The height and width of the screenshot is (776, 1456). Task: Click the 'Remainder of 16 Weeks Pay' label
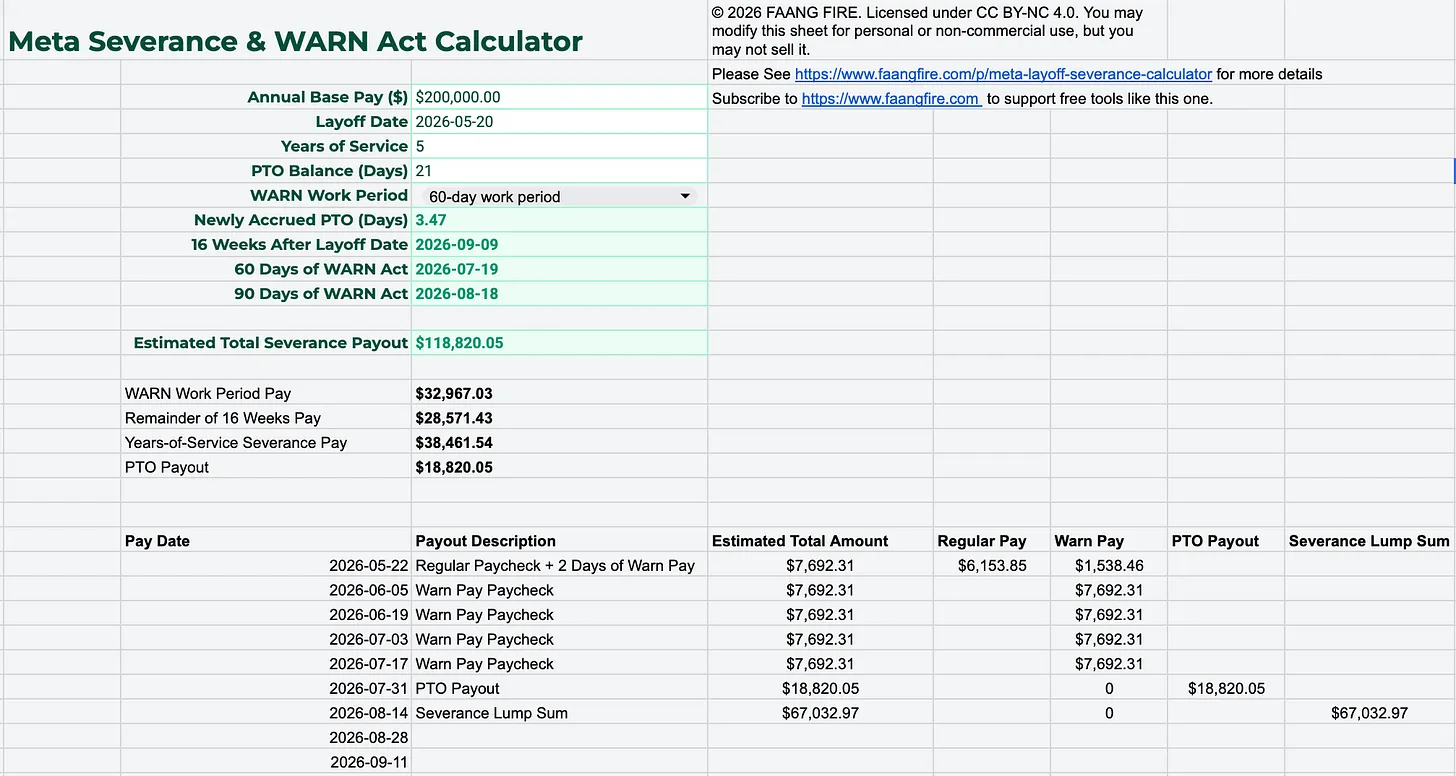tap(223, 418)
